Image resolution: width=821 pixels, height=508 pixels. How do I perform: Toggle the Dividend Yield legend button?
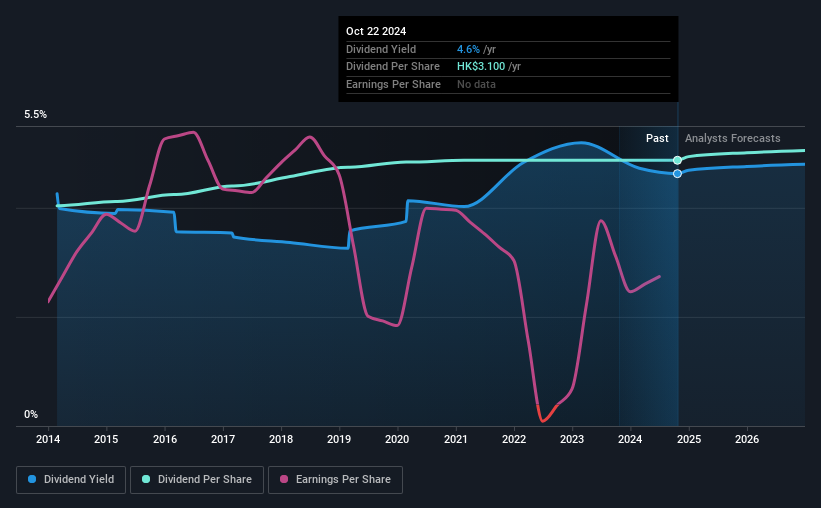[71, 480]
